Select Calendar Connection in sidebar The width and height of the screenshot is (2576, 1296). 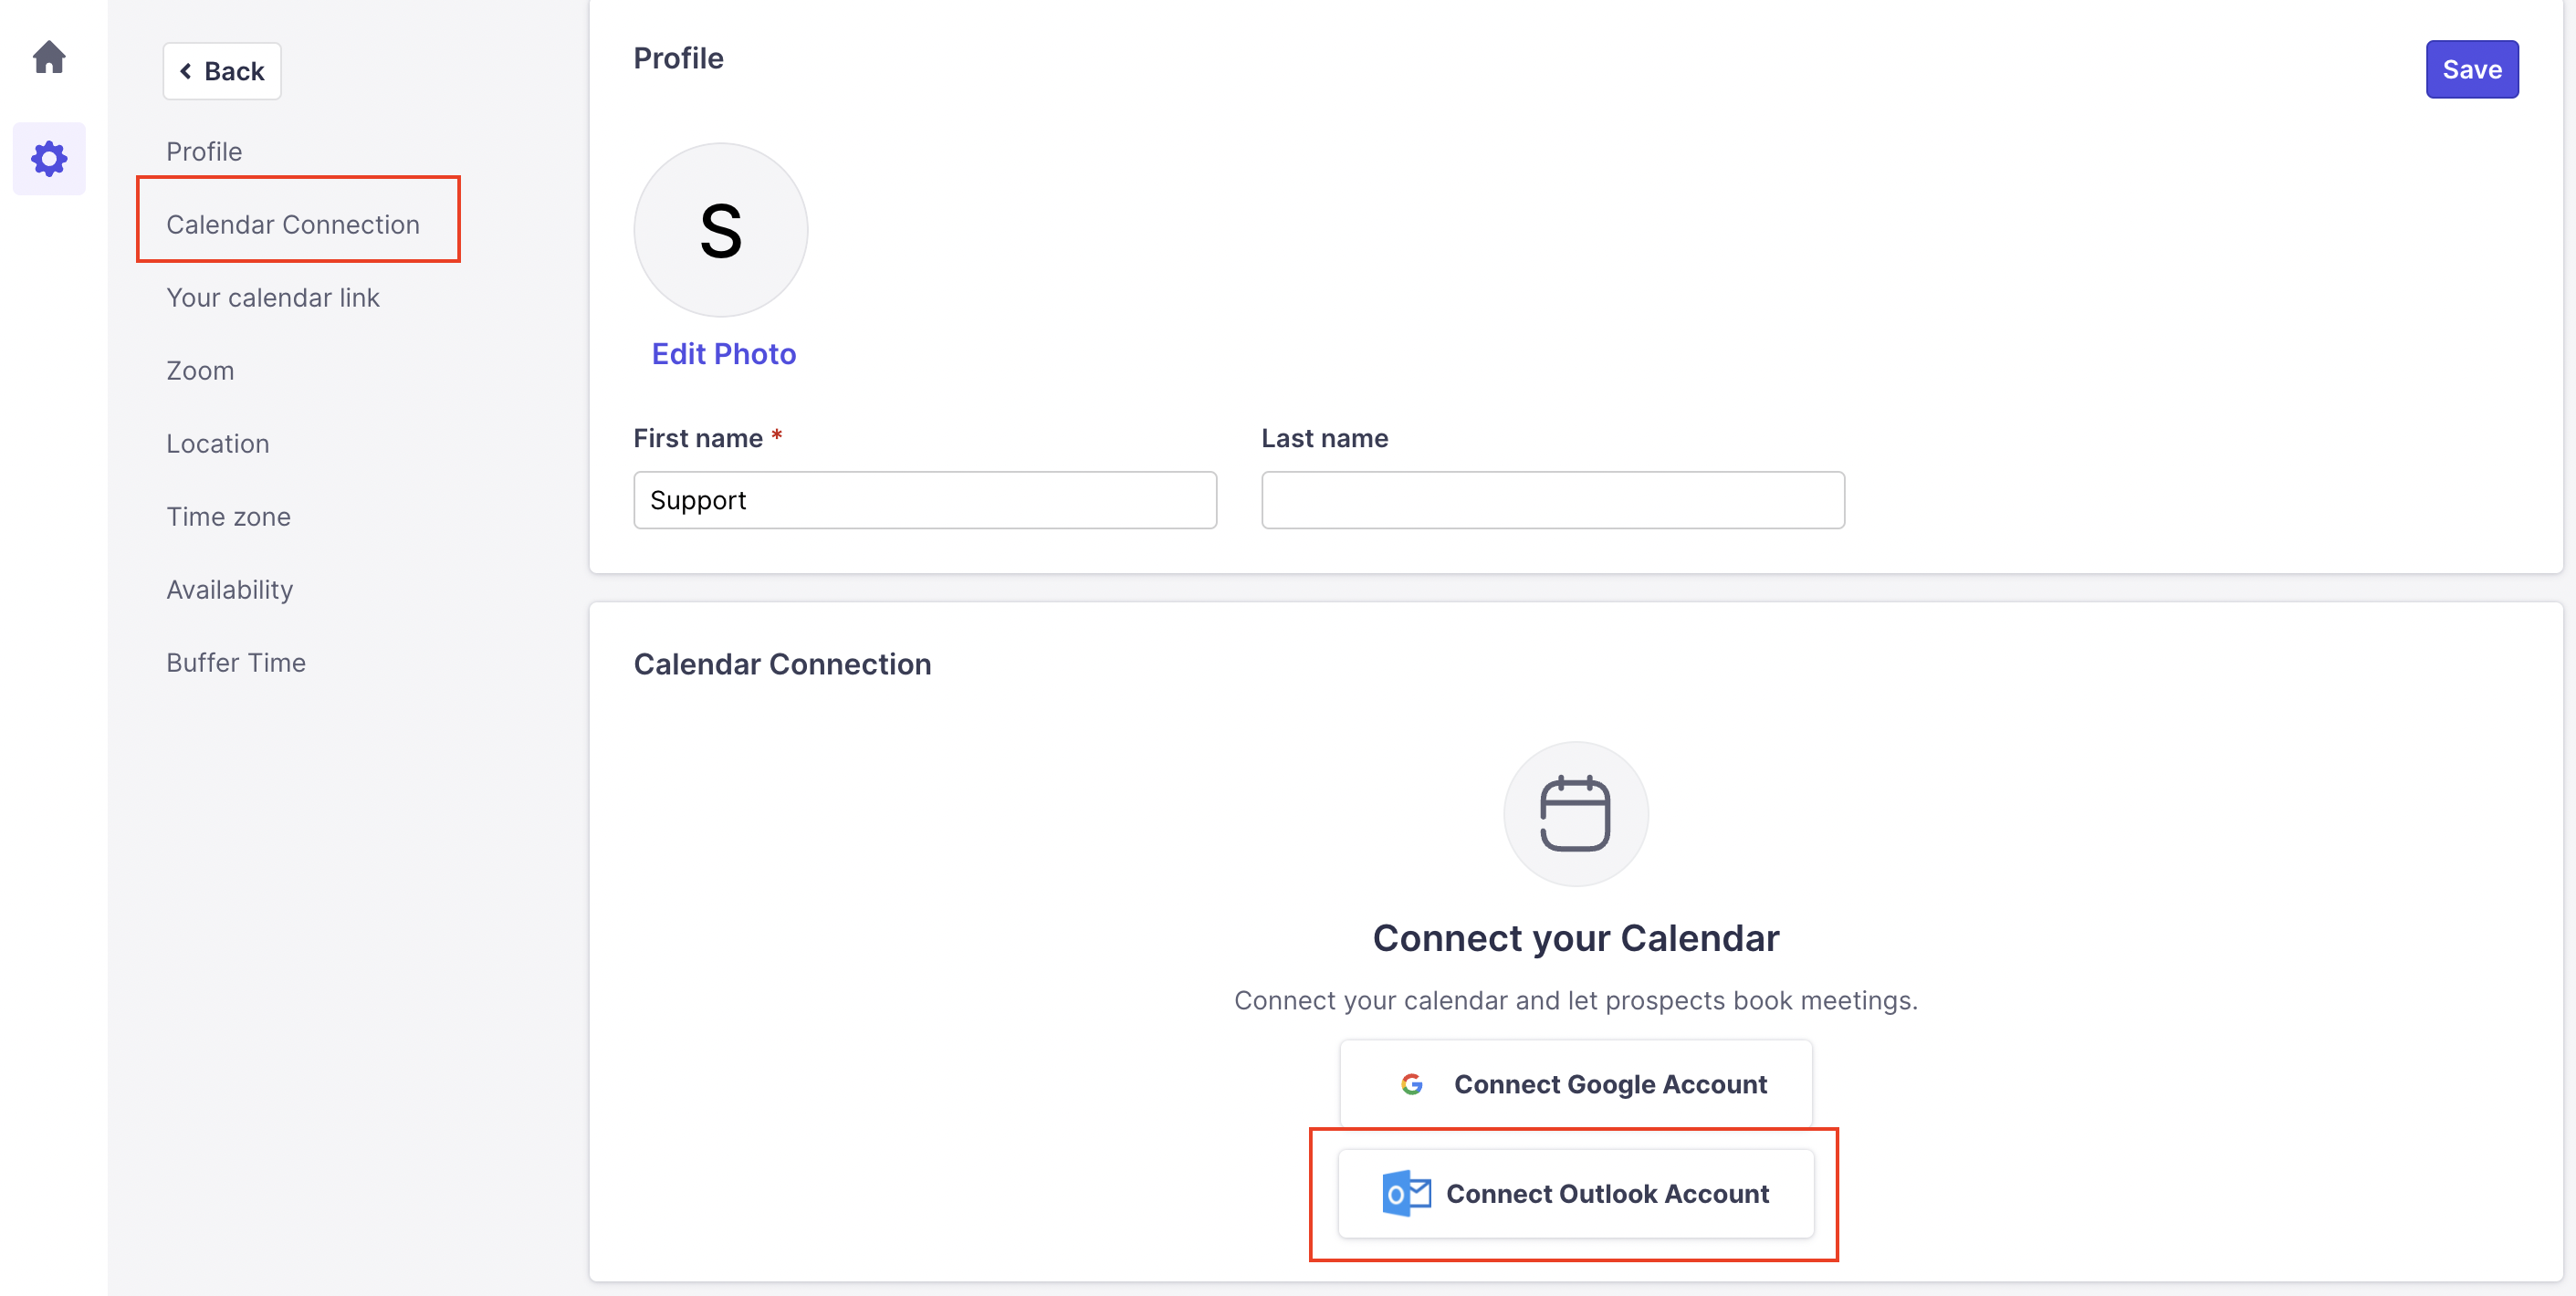pyautogui.click(x=293, y=224)
